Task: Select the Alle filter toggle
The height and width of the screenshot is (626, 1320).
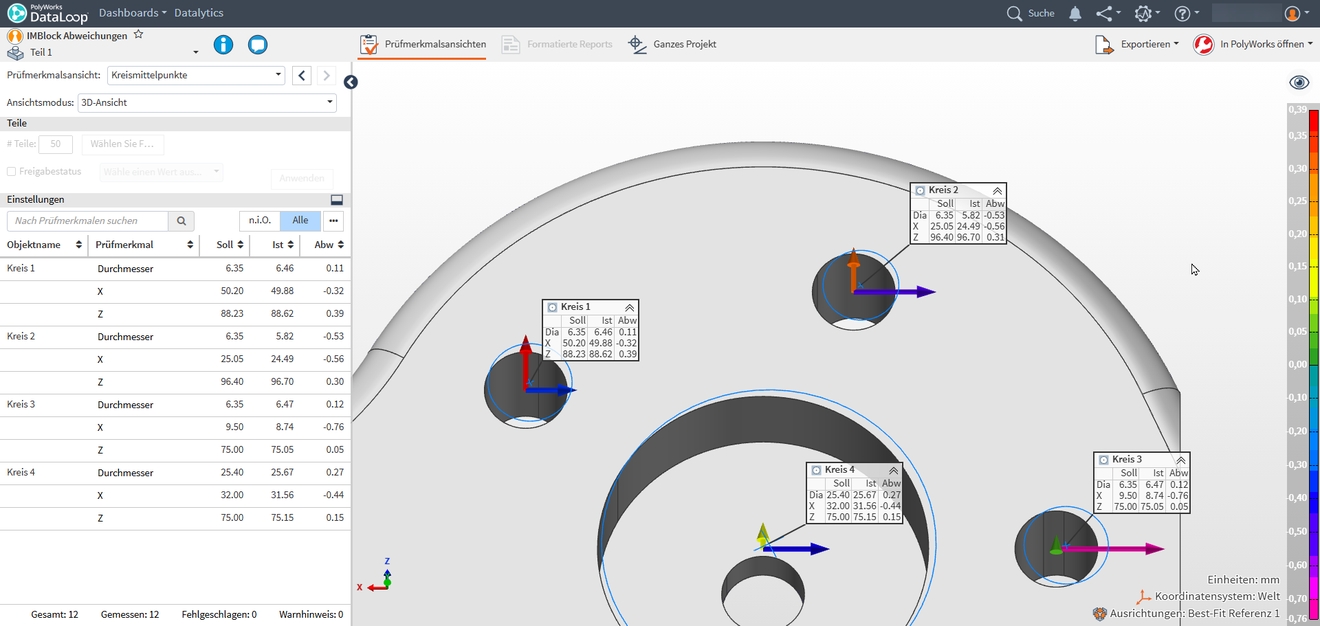Action: (x=300, y=221)
